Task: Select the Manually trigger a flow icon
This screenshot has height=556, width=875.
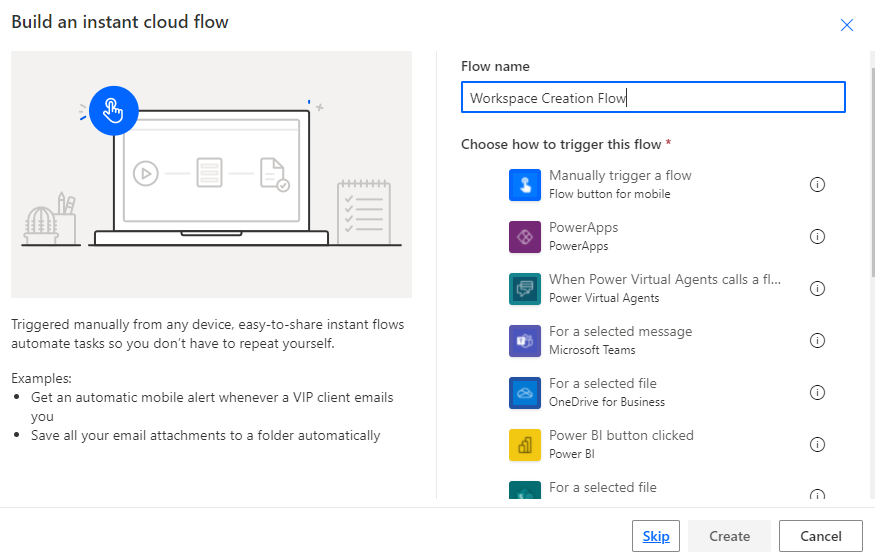Action: pyautogui.click(x=525, y=185)
